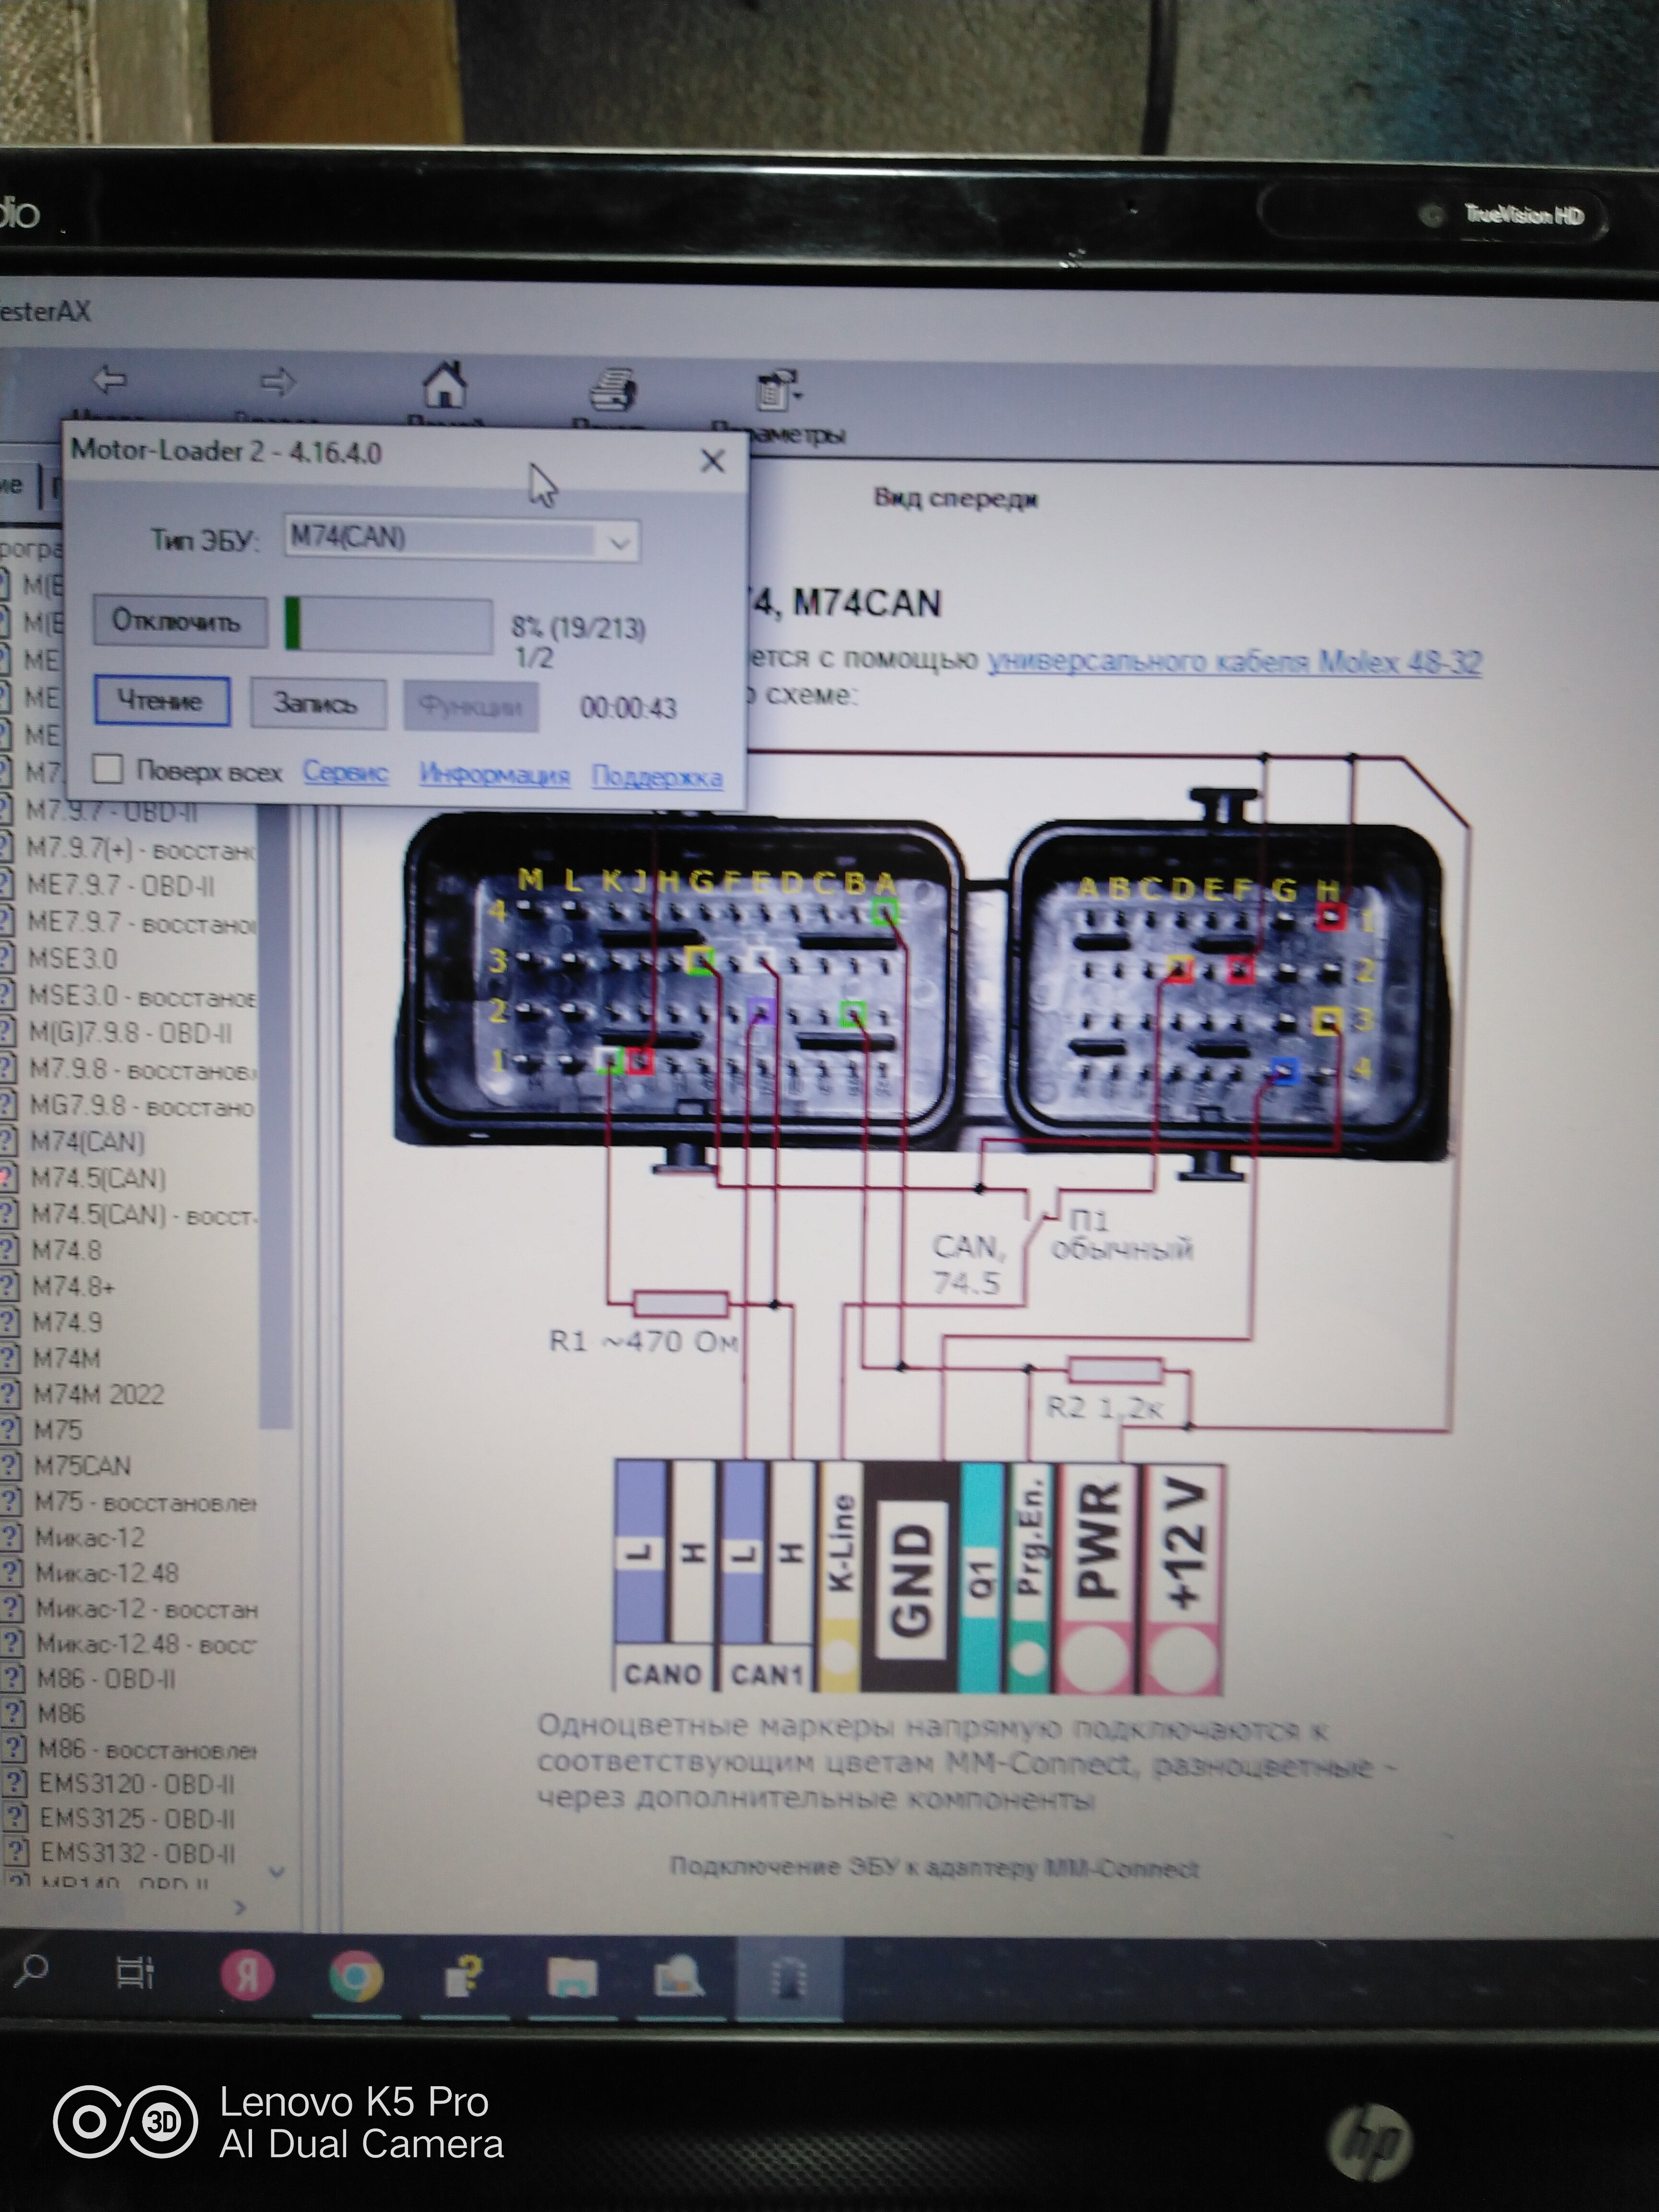Open the Параметры options toolbar icon
The width and height of the screenshot is (1659, 2212).
point(778,393)
